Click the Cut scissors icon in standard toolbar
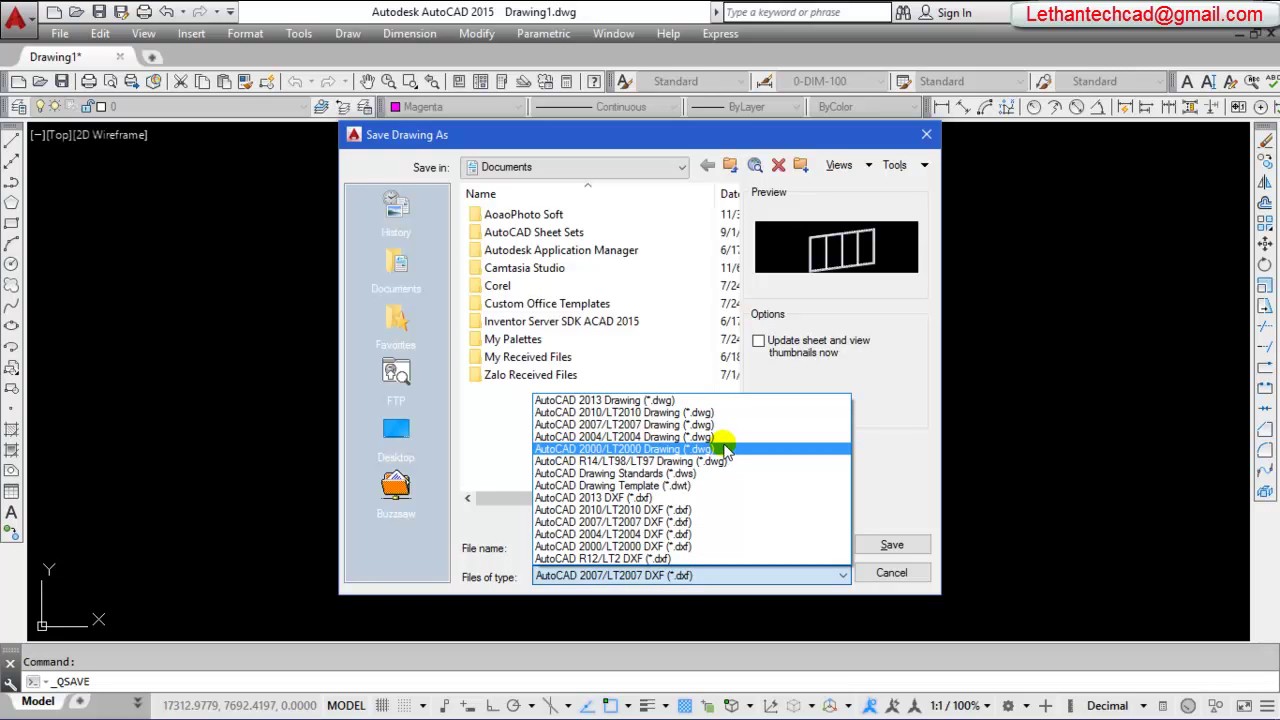 [x=181, y=81]
